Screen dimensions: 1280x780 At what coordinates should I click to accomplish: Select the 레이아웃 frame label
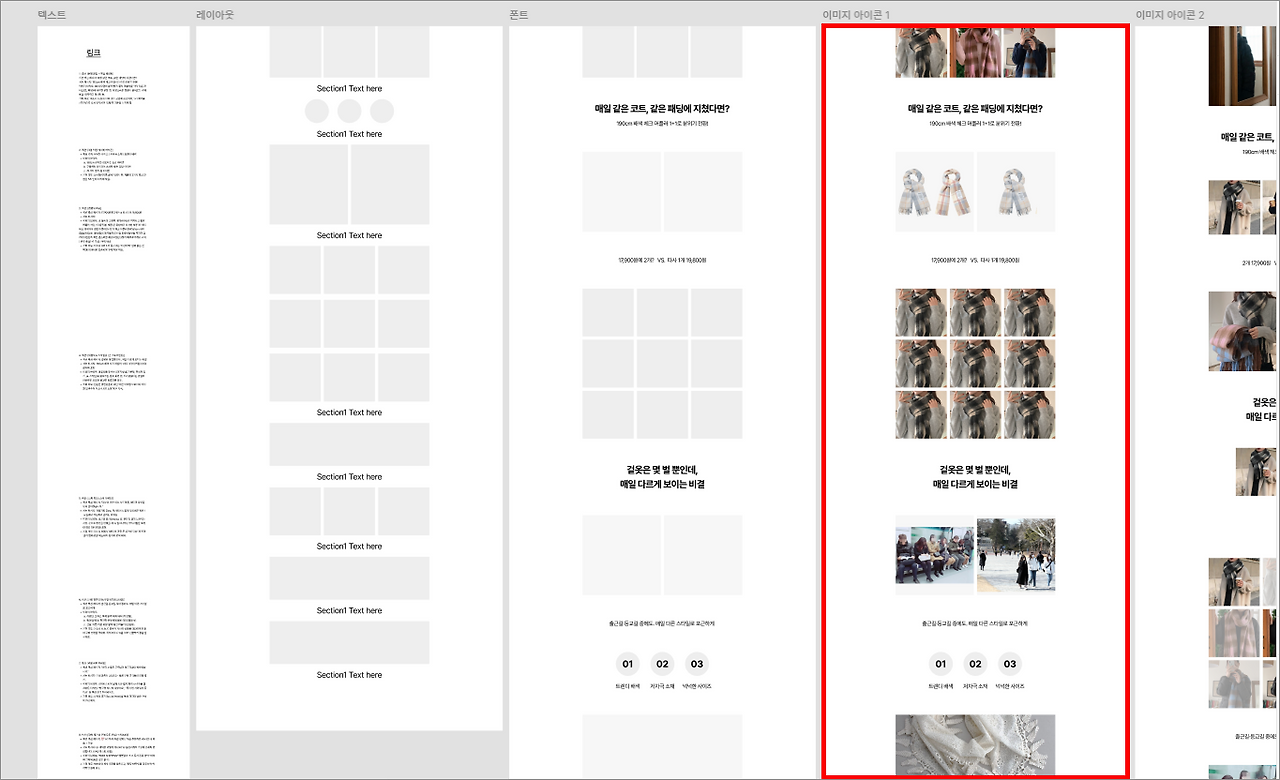(x=215, y=15)
